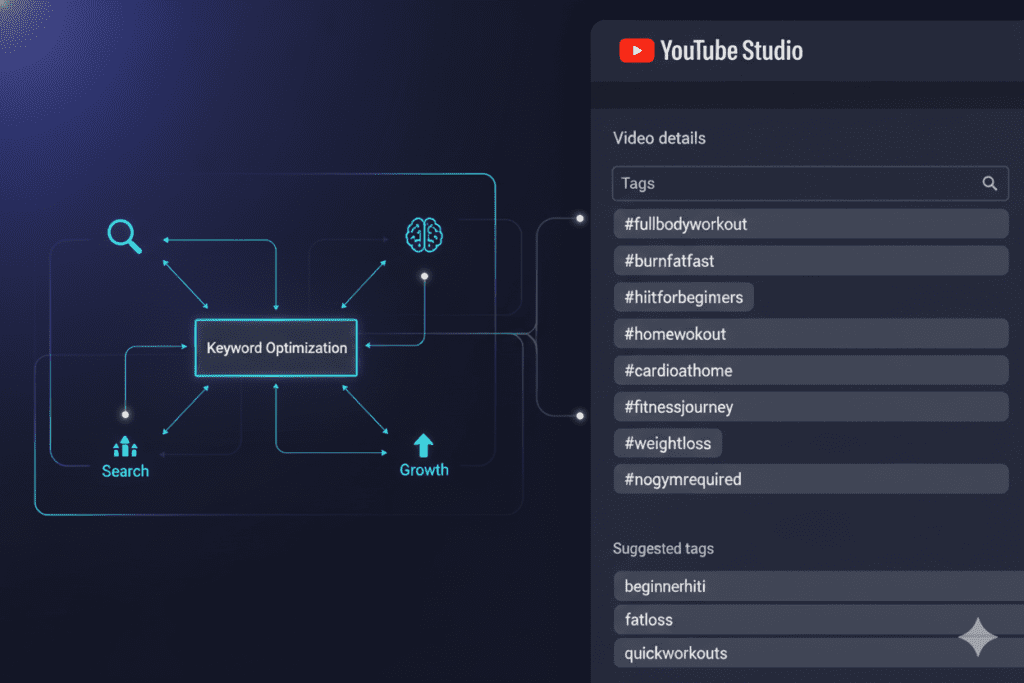Select the #burnfatfast tag
The width and height of the screenshot is (1024, 683).
pyautogui.click(x=810, y=260)
